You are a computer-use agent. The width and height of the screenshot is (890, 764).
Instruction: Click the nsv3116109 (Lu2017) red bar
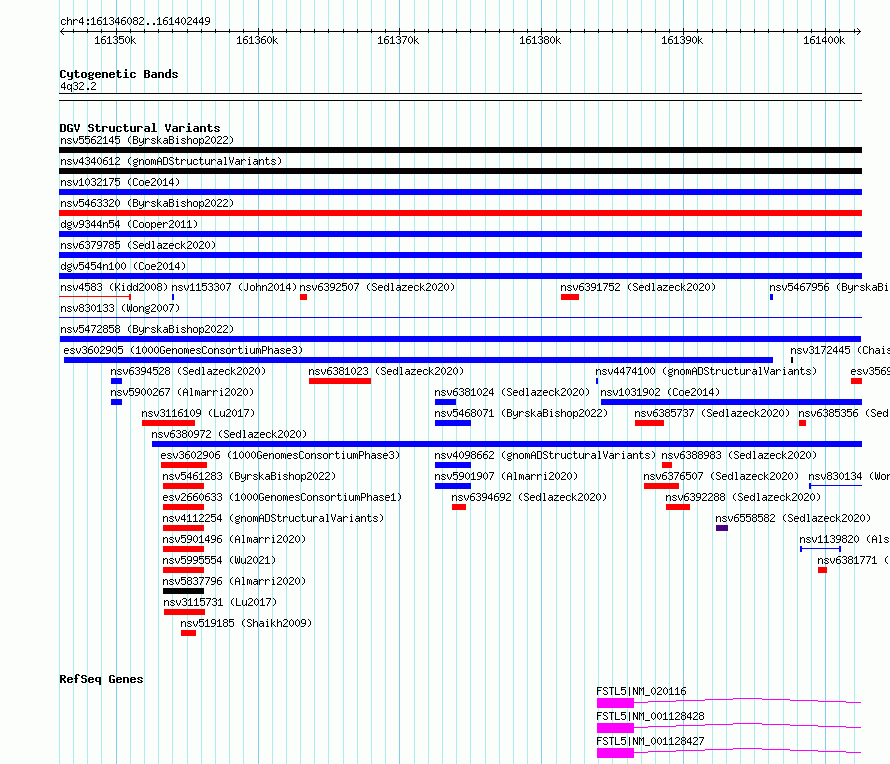(x=169, y=423)
